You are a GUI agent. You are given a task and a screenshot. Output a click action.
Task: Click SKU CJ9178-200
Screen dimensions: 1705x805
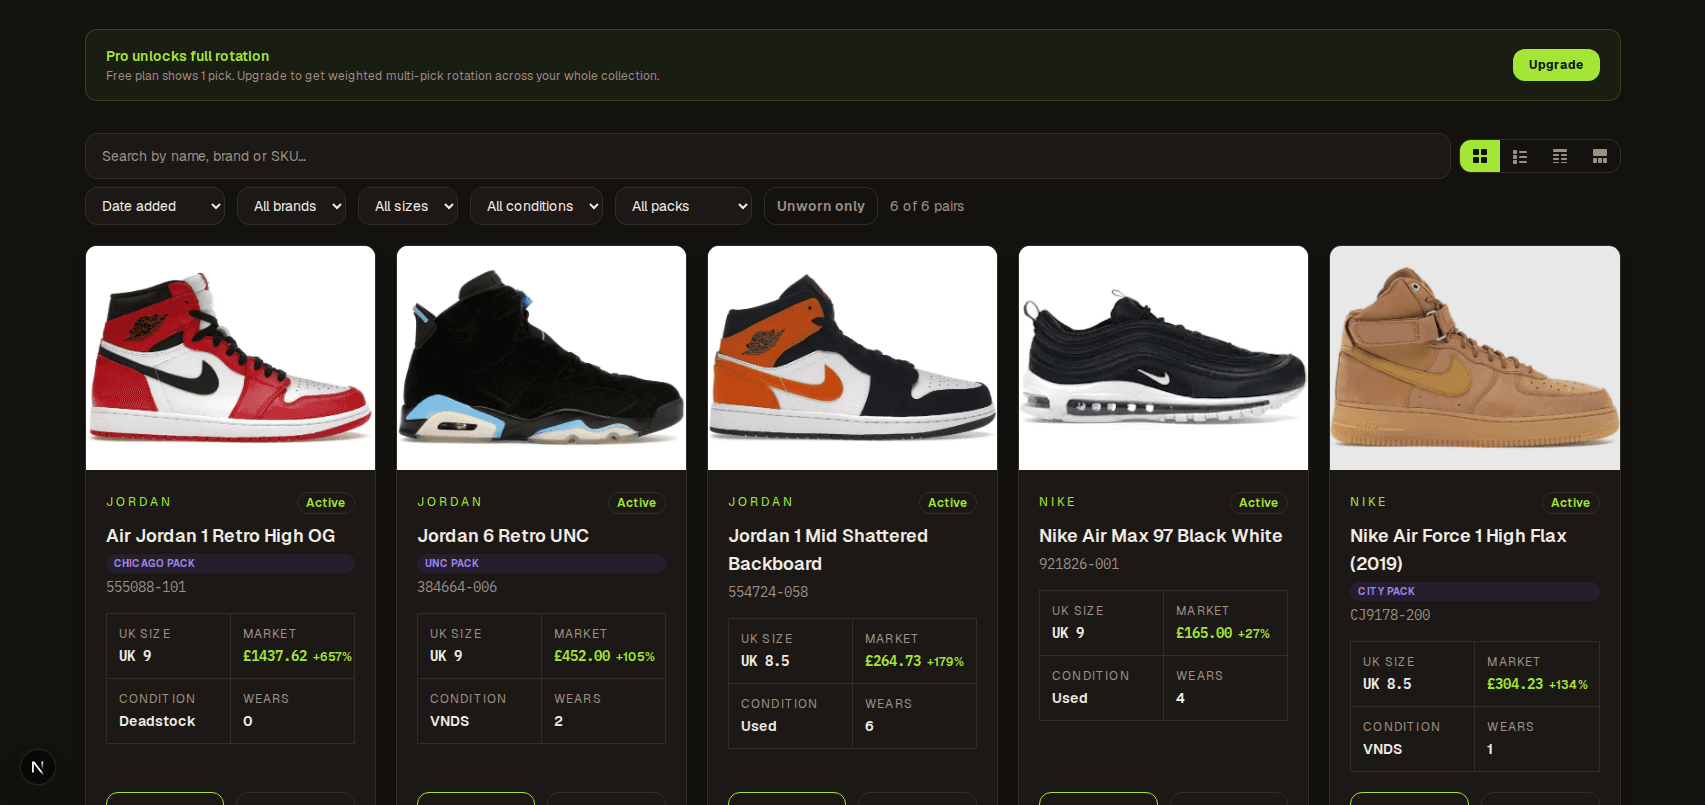(1390, 615)
